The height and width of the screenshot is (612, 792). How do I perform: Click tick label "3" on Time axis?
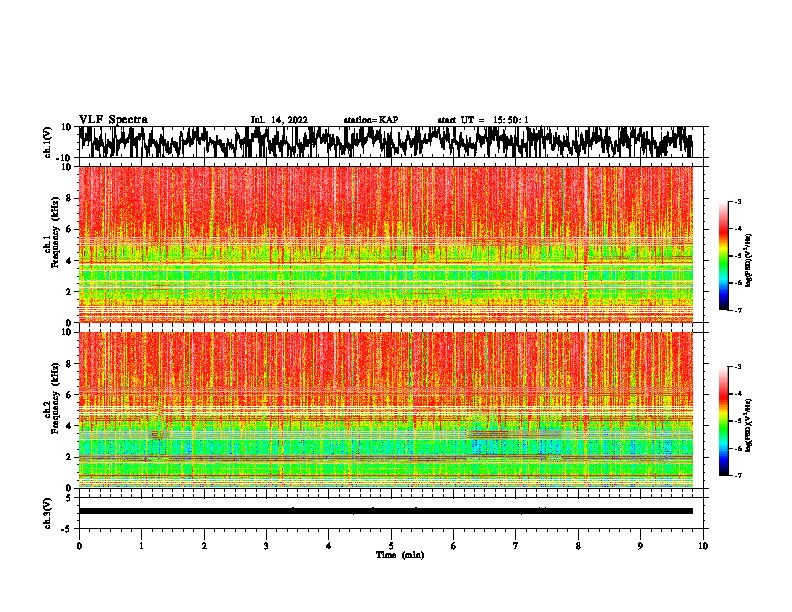click(x=266, y=546)
